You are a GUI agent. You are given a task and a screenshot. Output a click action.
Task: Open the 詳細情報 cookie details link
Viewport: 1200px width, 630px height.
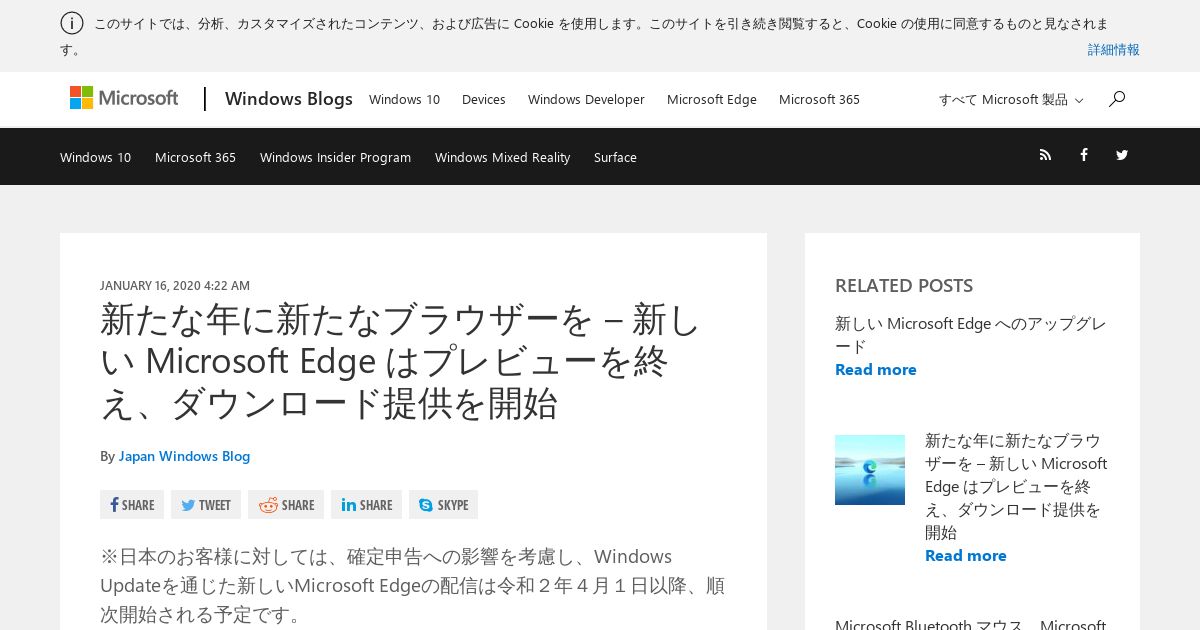pos(1114,49)
